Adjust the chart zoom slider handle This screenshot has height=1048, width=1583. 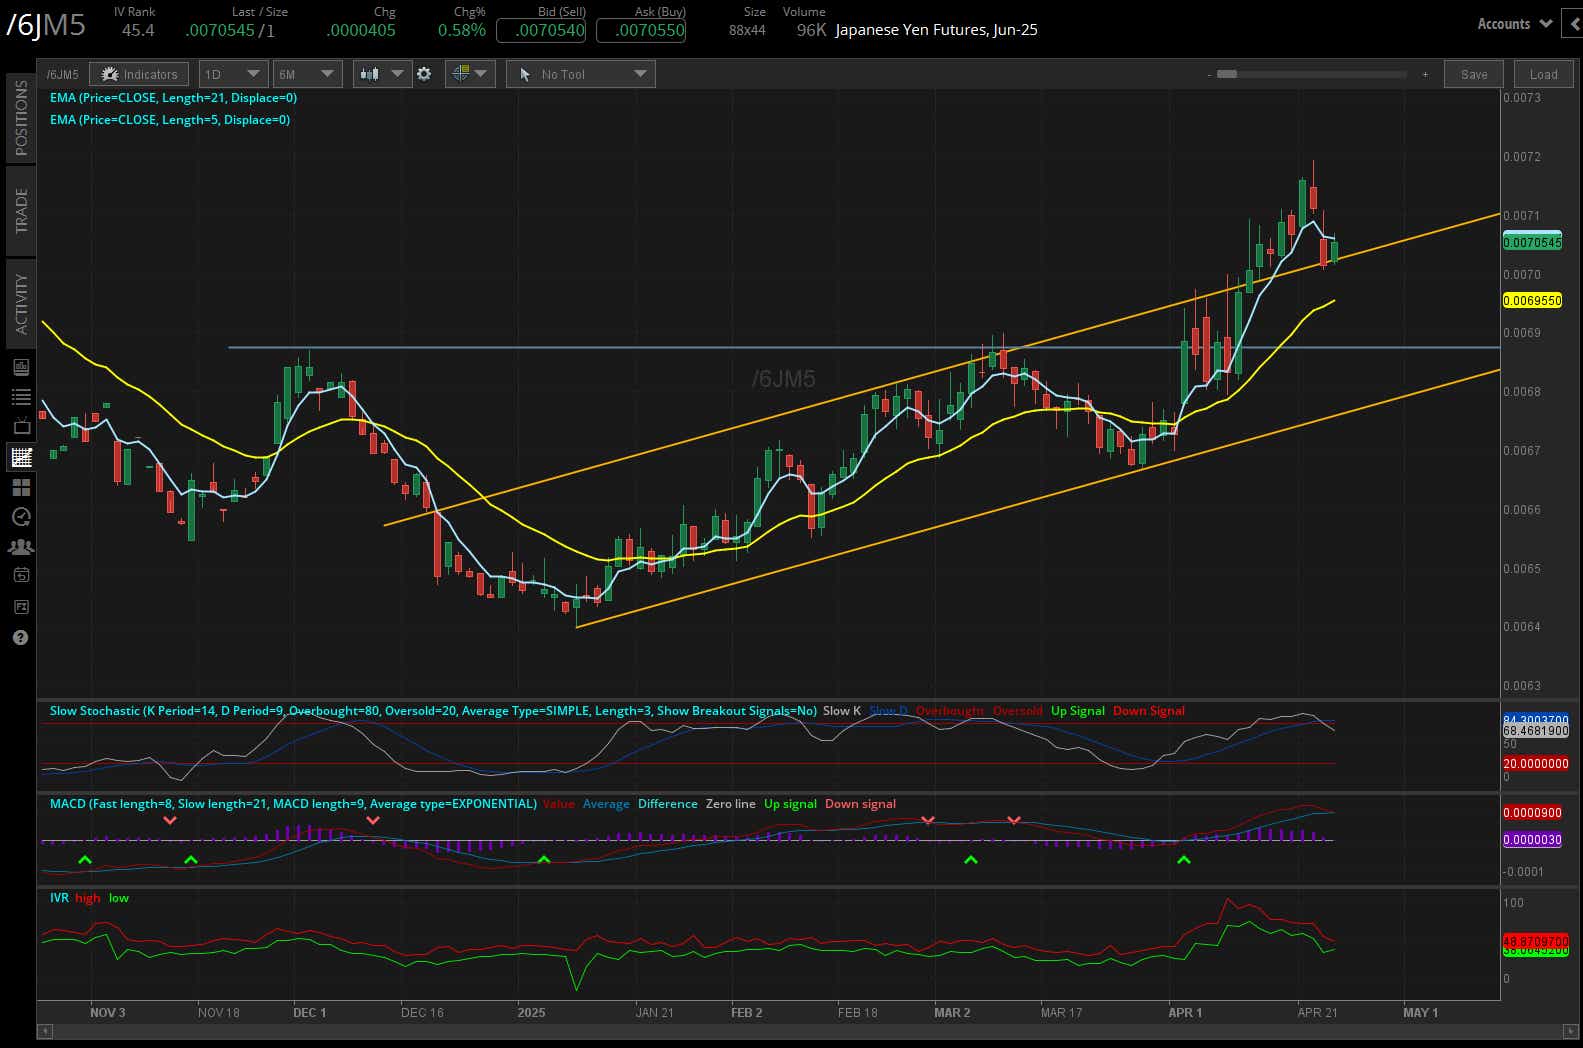click(1227, 74)
